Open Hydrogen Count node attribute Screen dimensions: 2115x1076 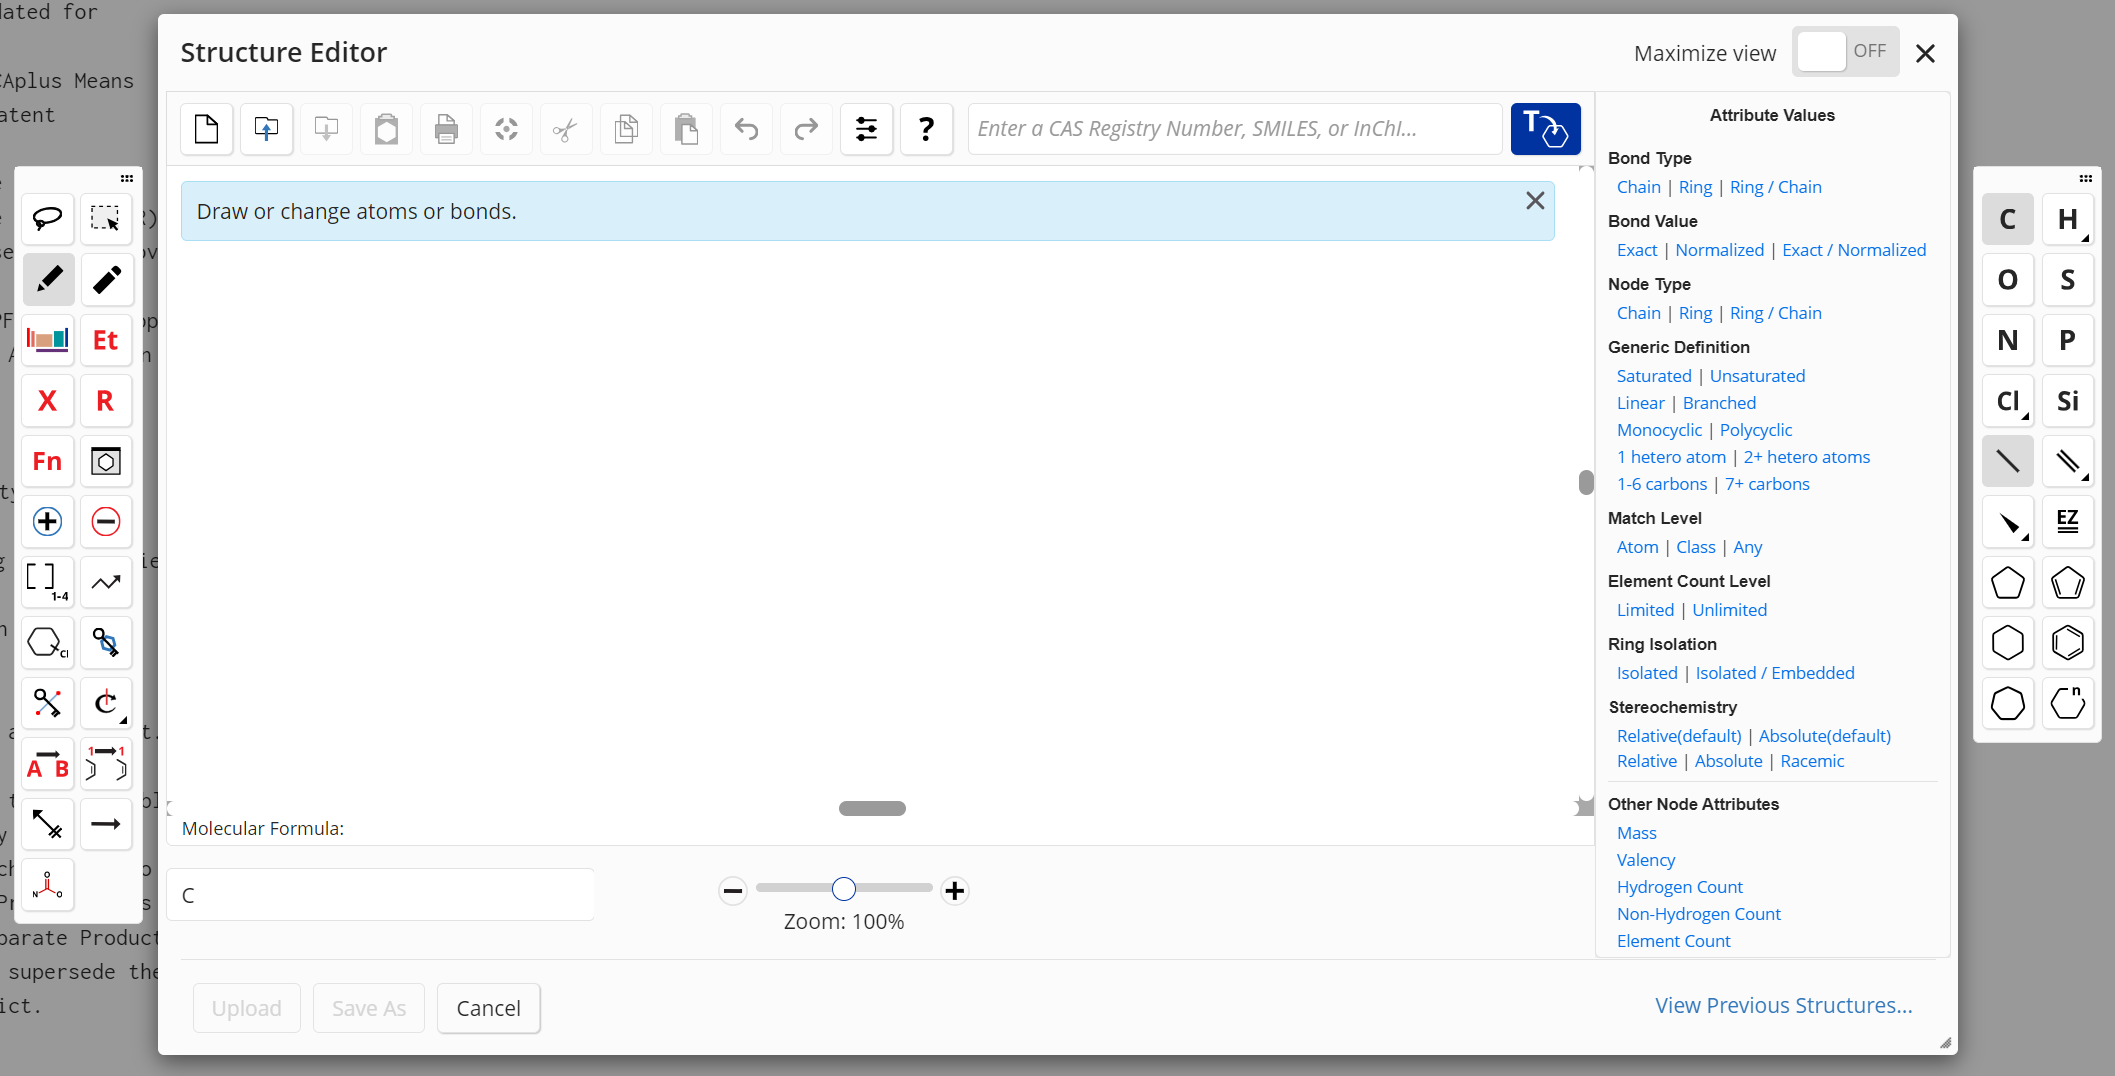1680,887
